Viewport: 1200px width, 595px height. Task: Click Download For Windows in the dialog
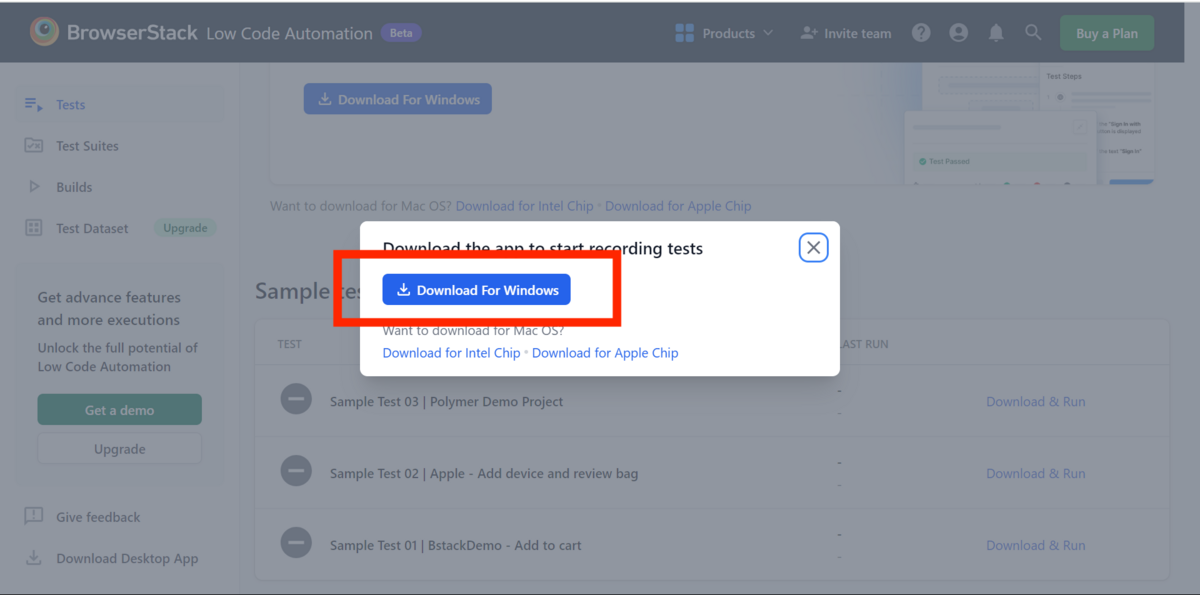click(x=477, y=290)
